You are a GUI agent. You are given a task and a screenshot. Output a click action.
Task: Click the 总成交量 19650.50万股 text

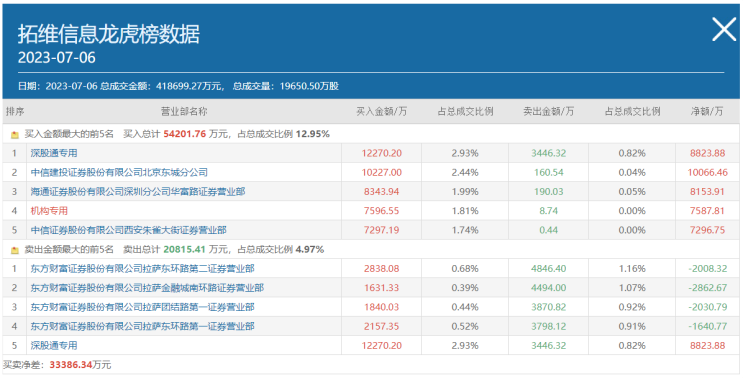286,86
